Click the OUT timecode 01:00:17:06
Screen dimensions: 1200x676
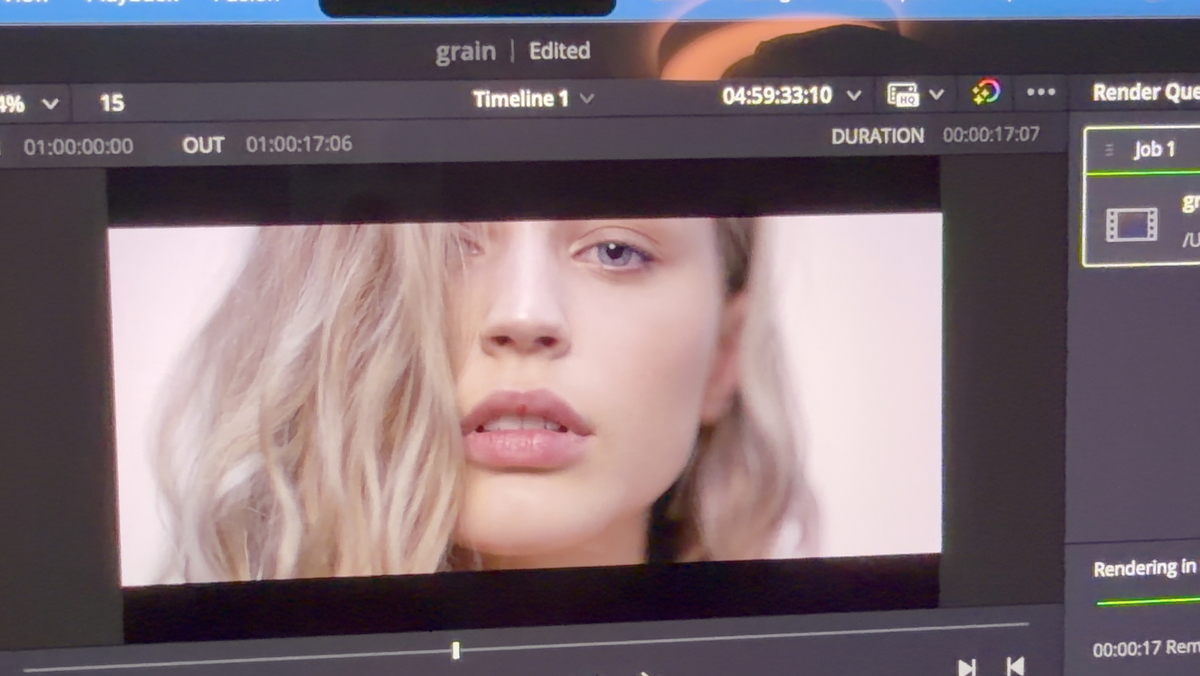pos(299,144)
